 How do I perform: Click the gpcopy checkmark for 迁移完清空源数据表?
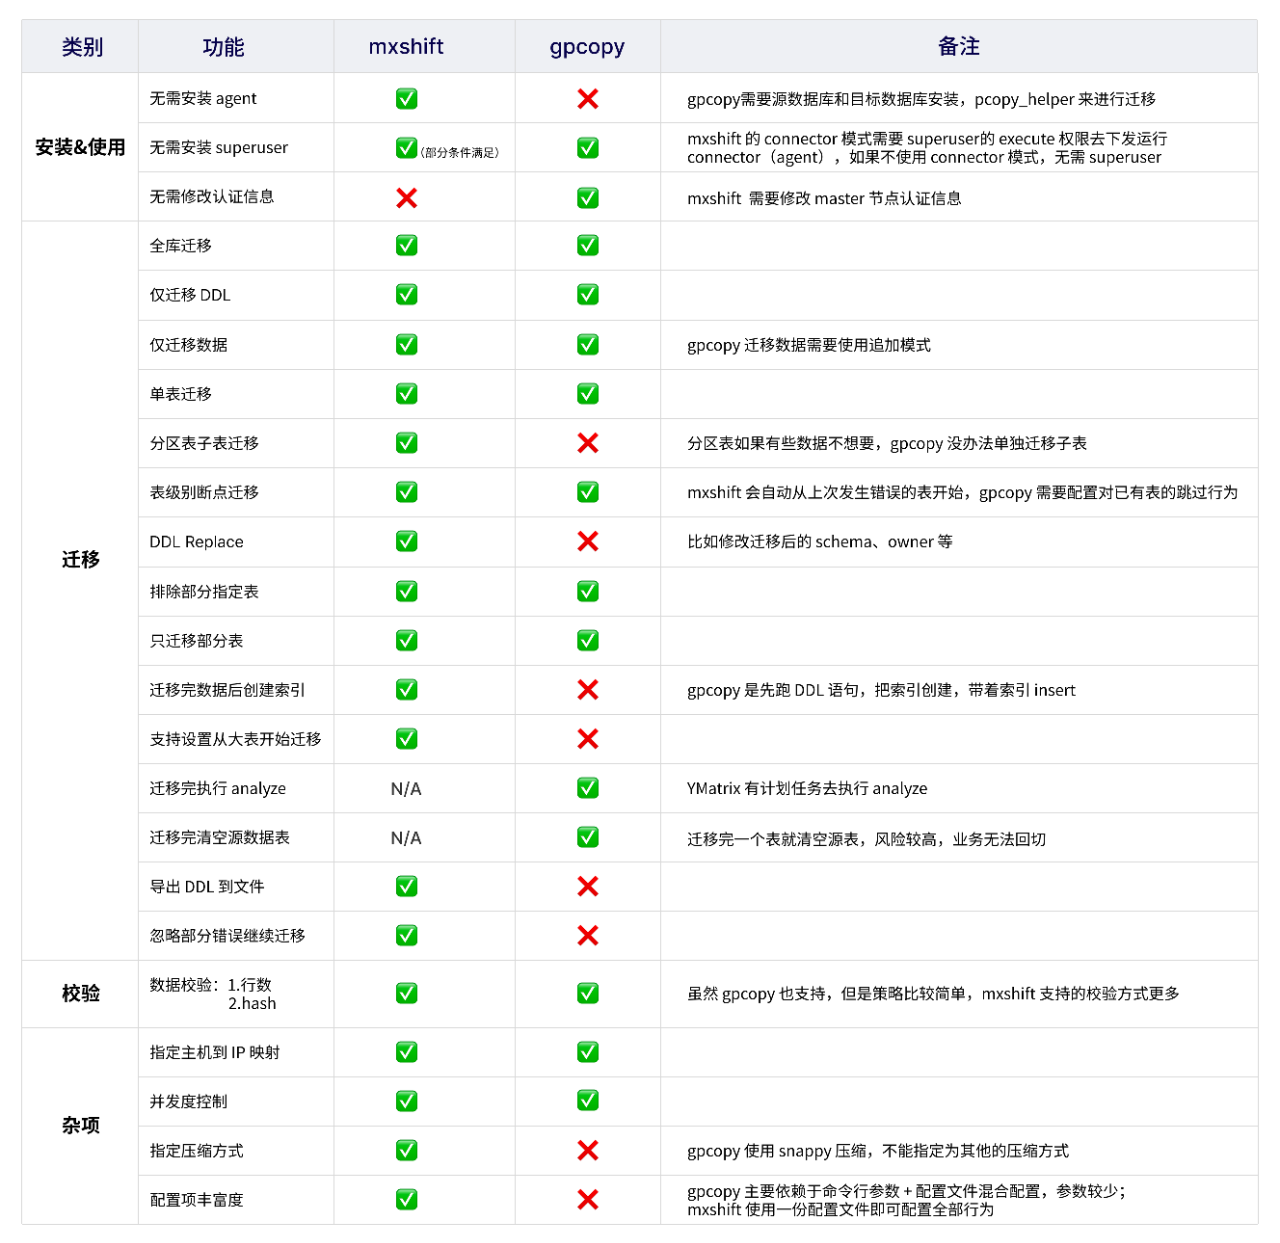pos(588,837)
